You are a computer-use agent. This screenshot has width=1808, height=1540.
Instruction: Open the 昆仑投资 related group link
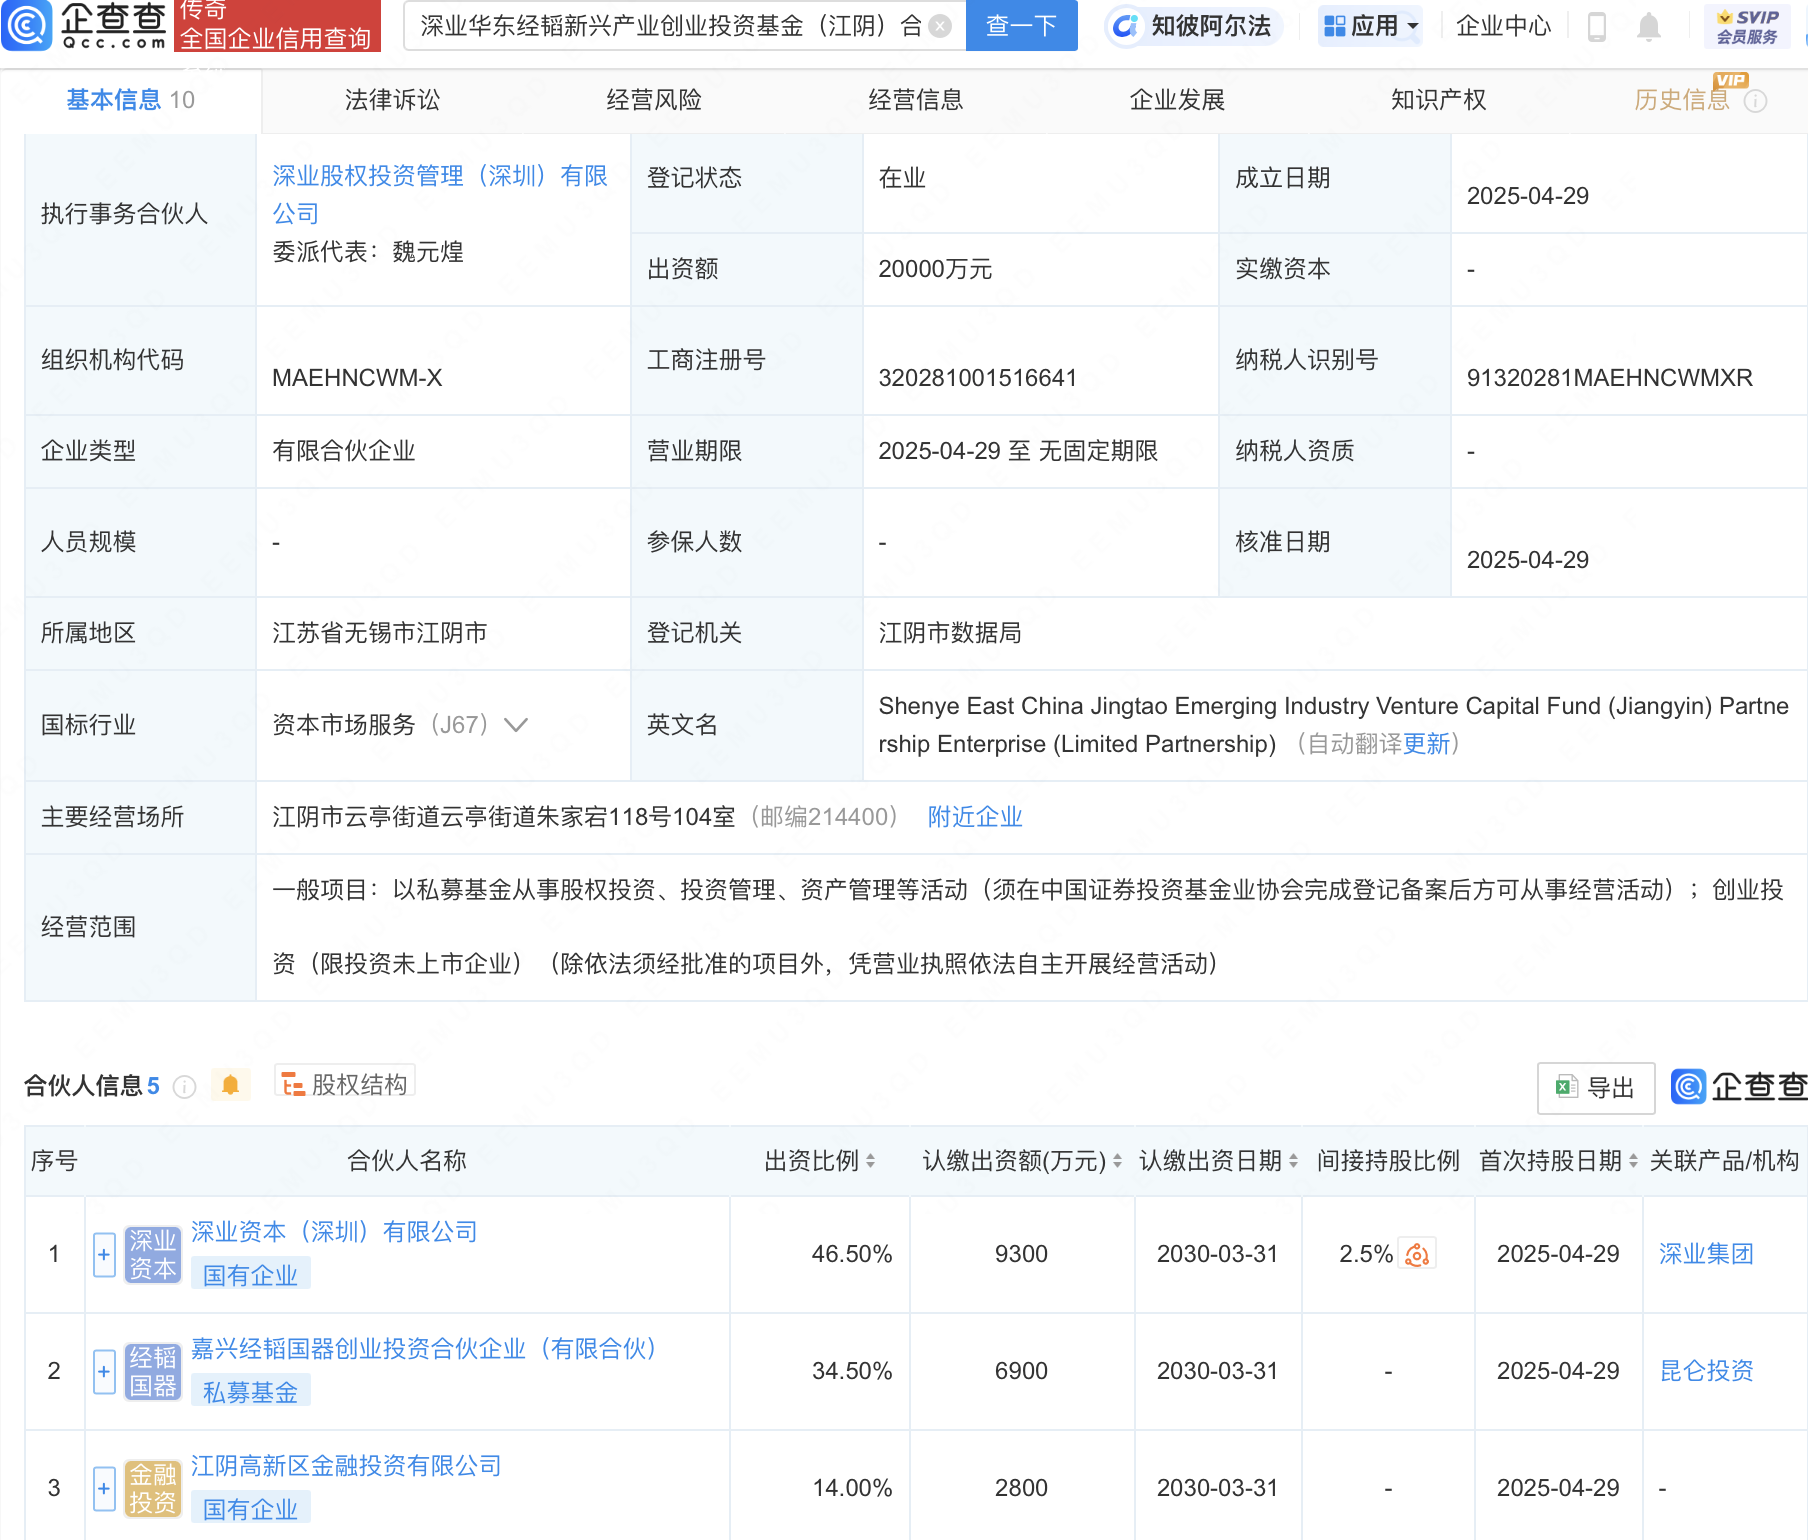[x=1706, y=1371]
